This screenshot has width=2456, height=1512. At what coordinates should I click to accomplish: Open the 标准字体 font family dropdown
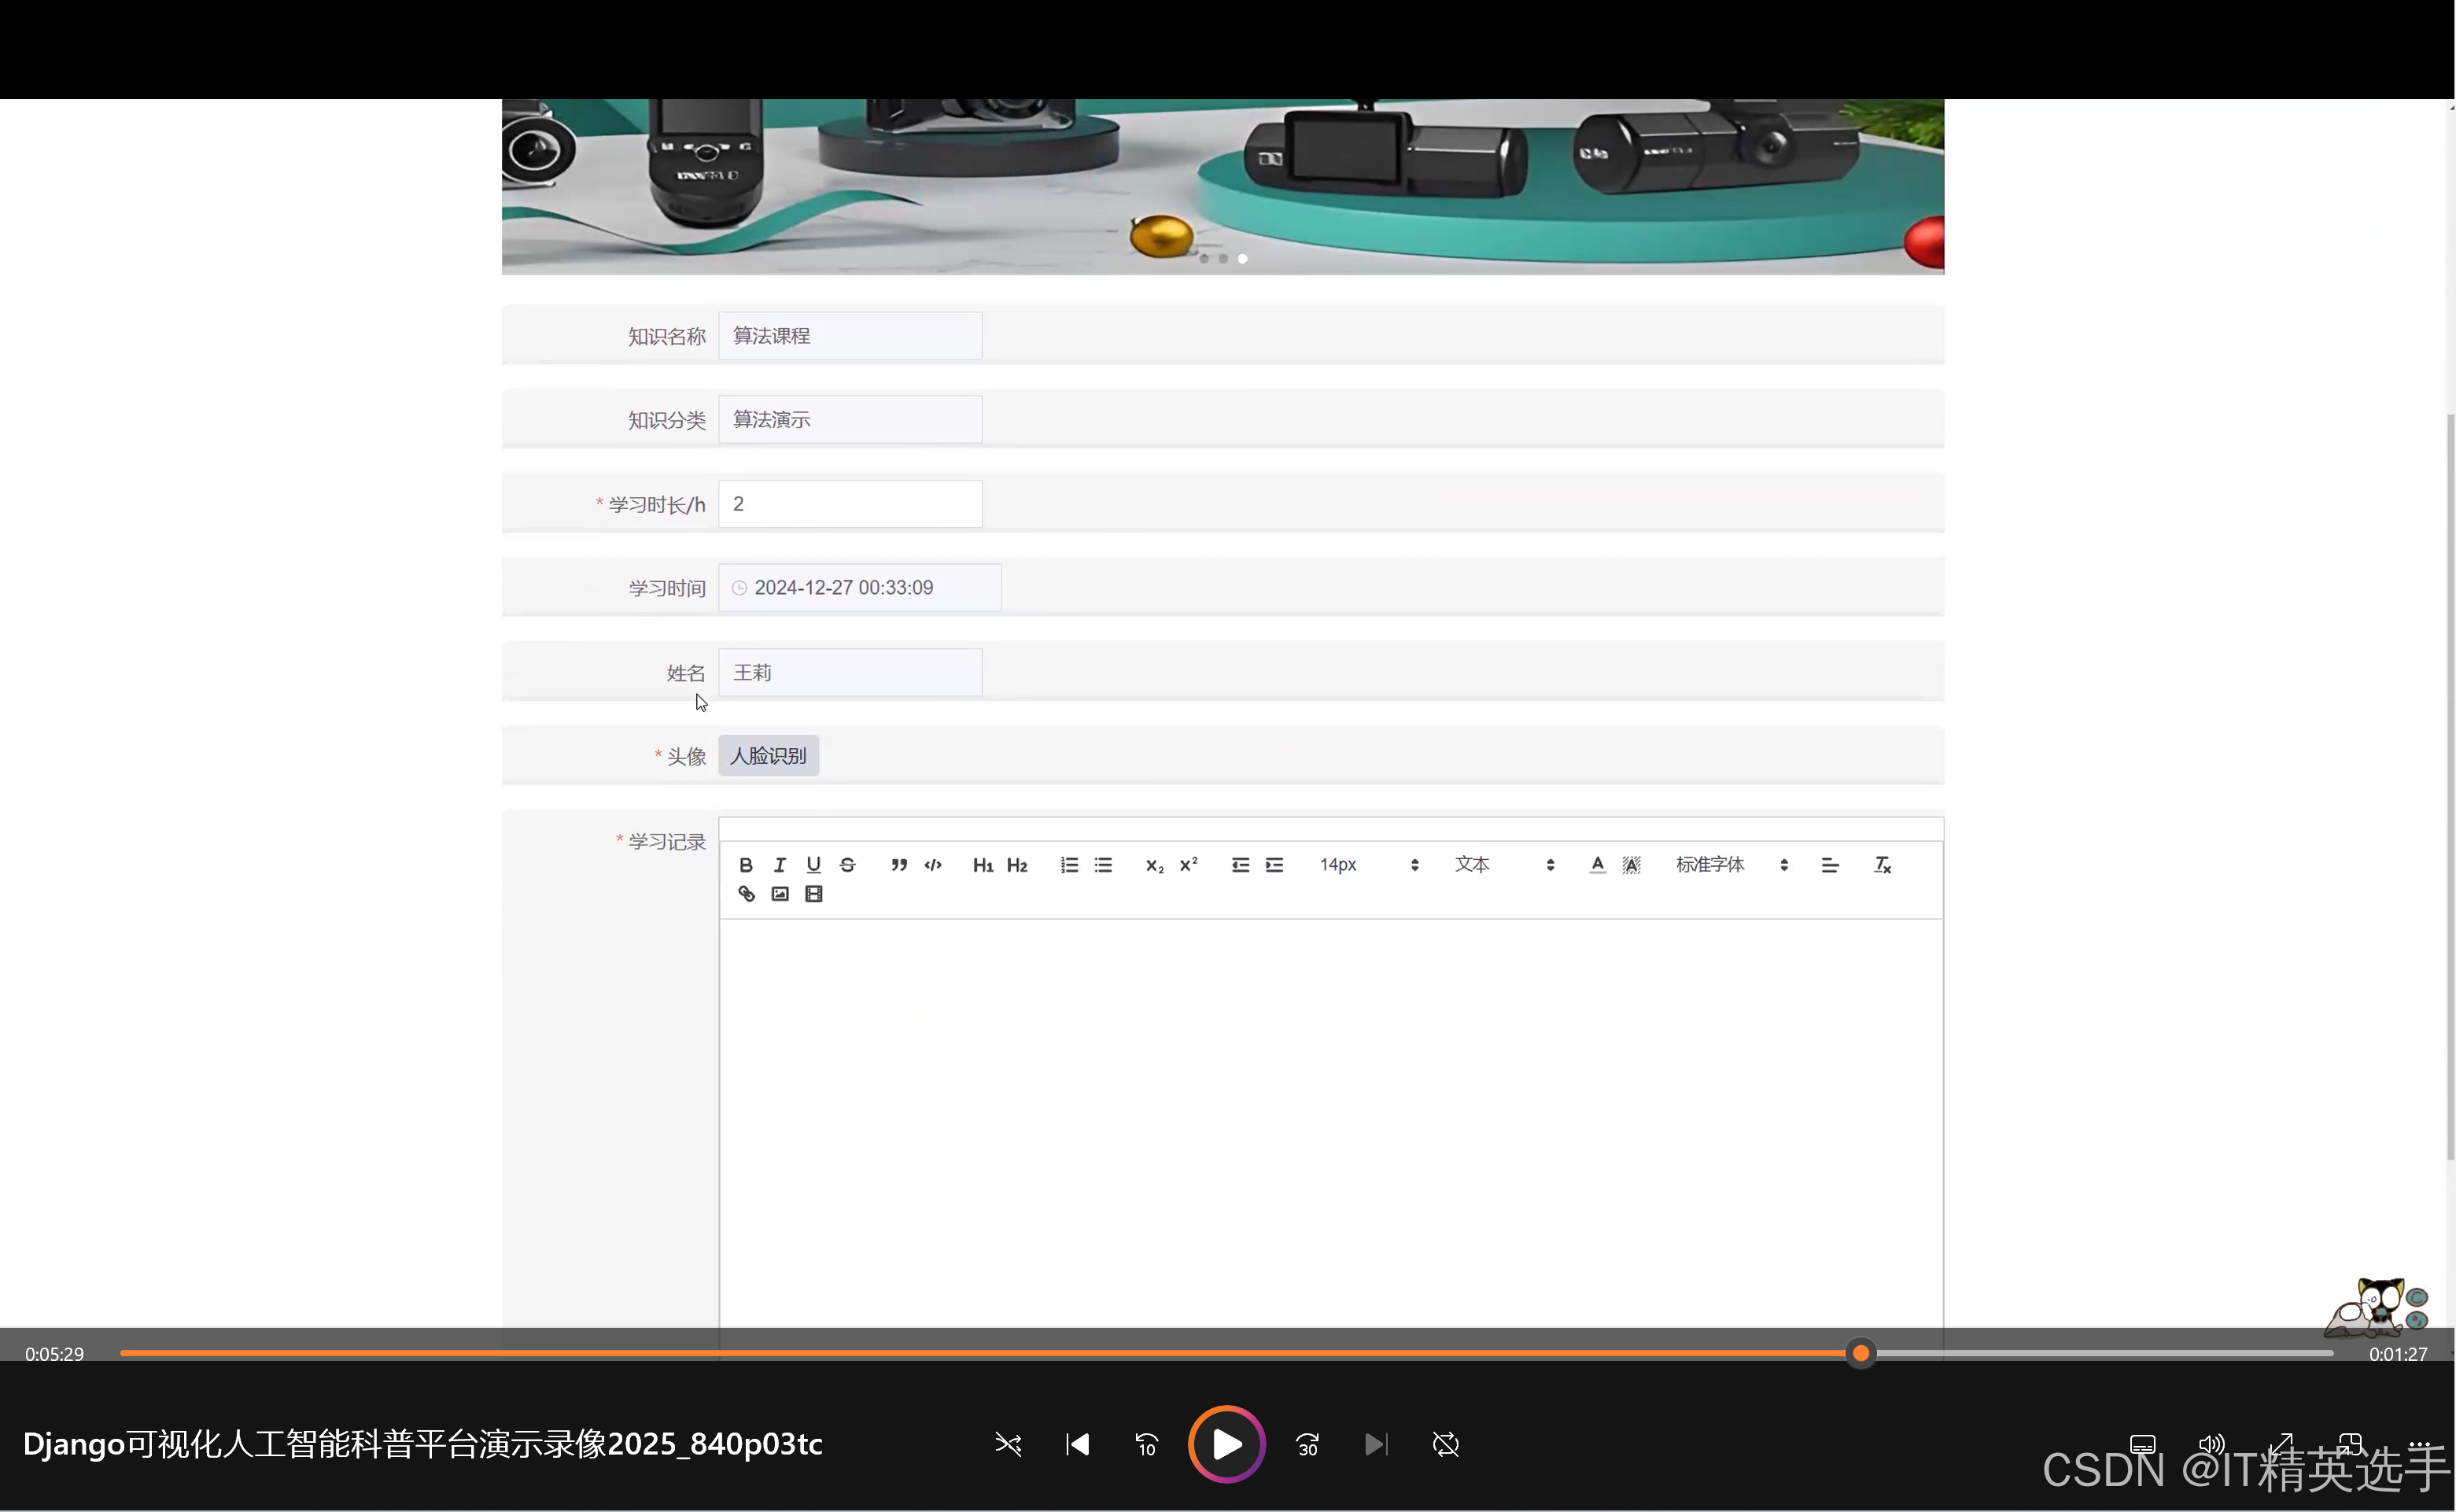click(x=1732, y=865)
